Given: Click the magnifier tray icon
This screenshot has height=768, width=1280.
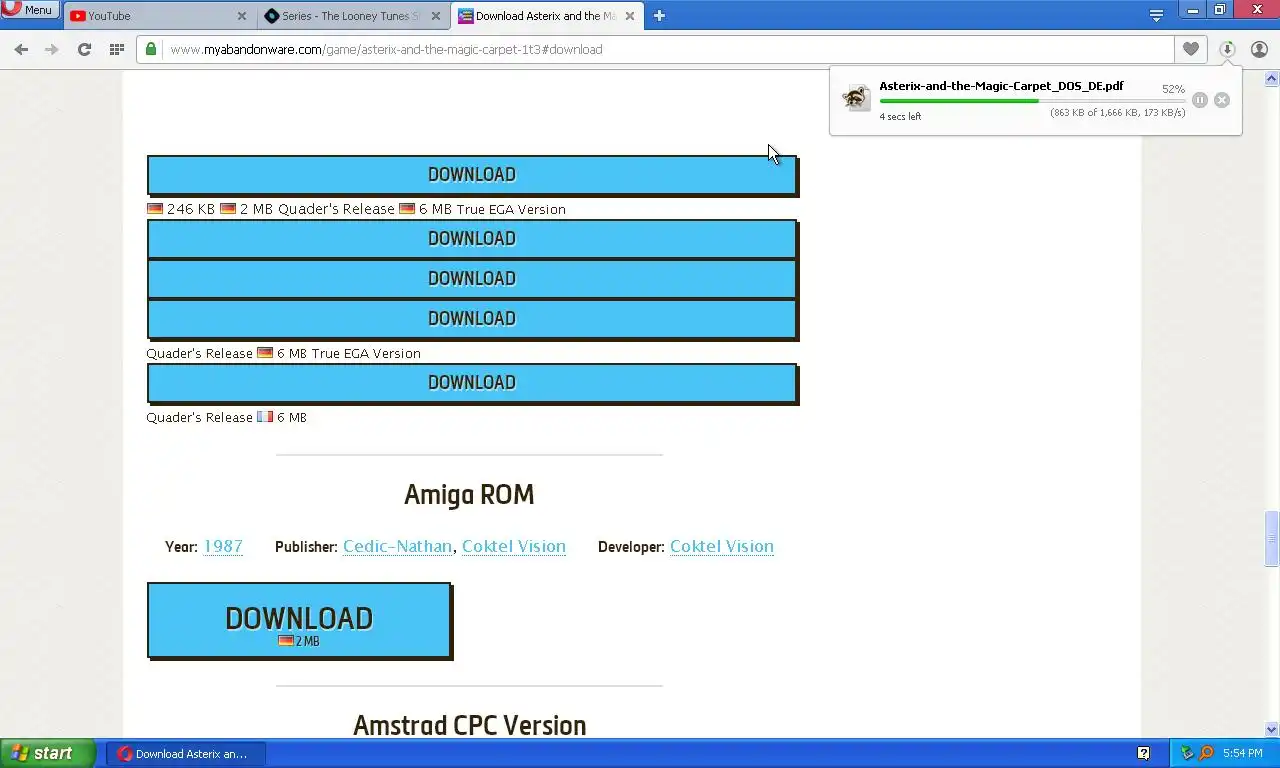Looking at the screenshot, I should pos(1206,753).
